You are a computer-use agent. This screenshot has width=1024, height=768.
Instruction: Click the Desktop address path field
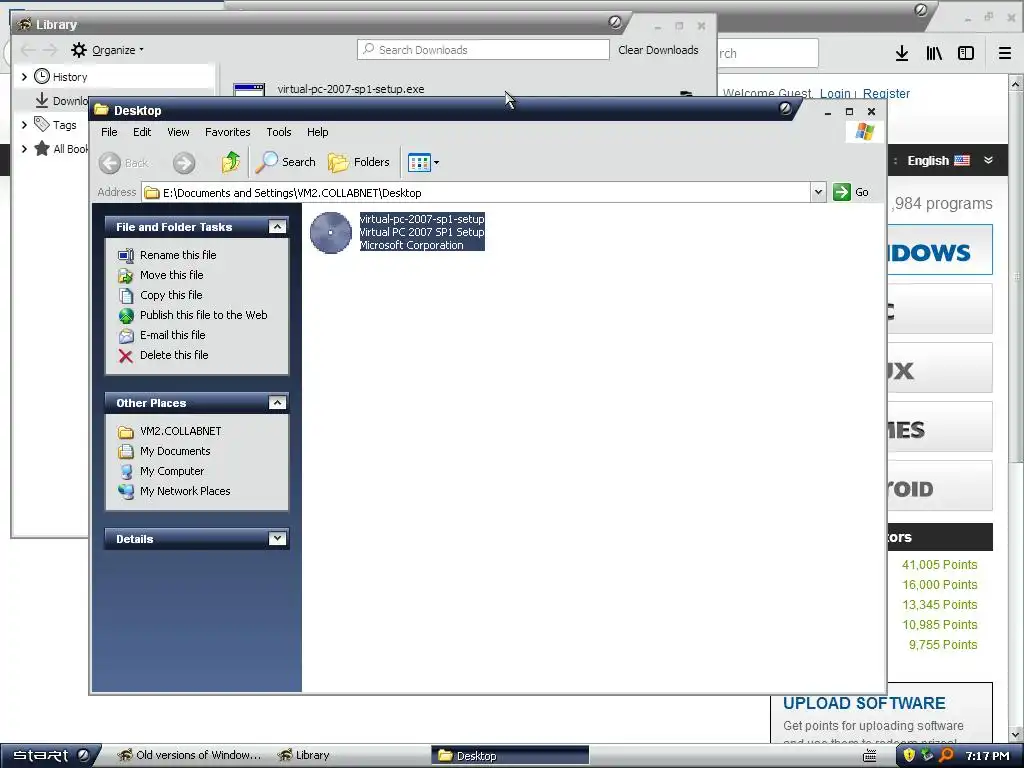pyautogui.click(x=476, y=192)
